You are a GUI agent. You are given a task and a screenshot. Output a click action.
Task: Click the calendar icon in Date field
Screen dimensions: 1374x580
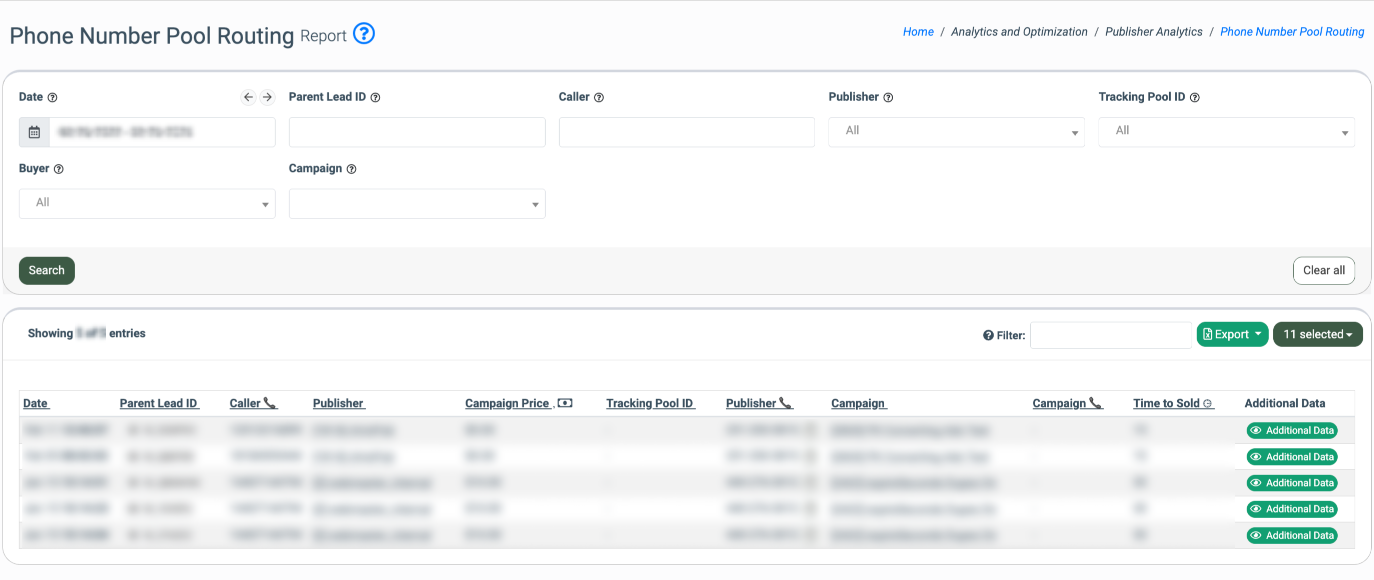(34, 132)
